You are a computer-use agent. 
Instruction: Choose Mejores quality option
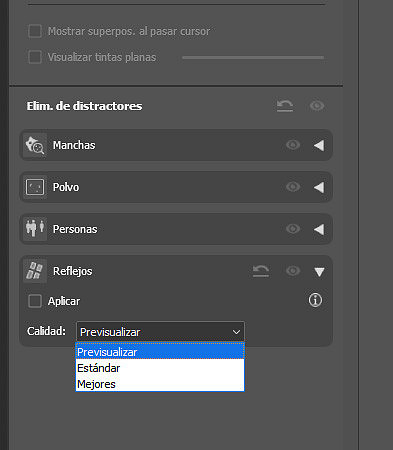click(x=160, y=384)
